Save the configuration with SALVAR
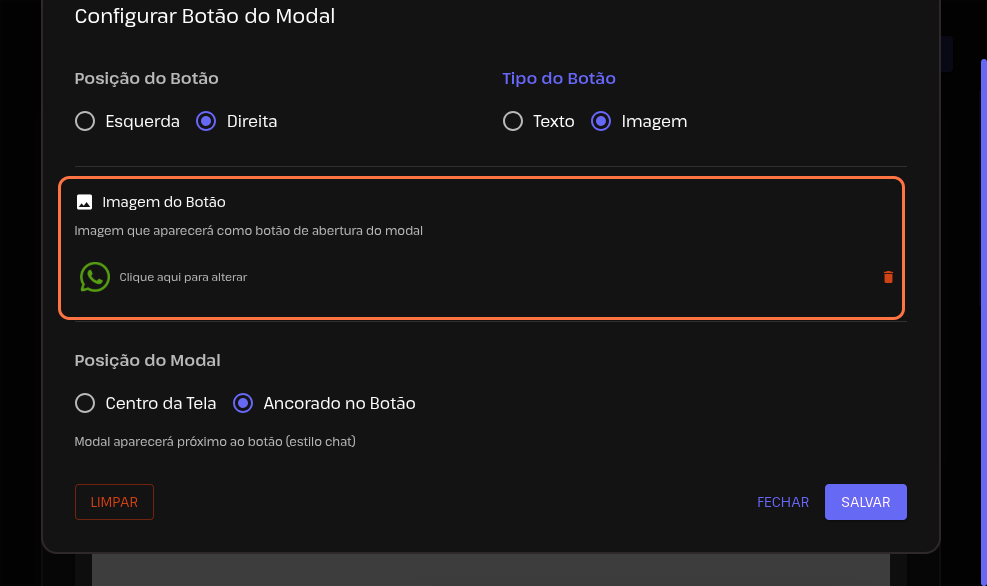 click(865, 502)
